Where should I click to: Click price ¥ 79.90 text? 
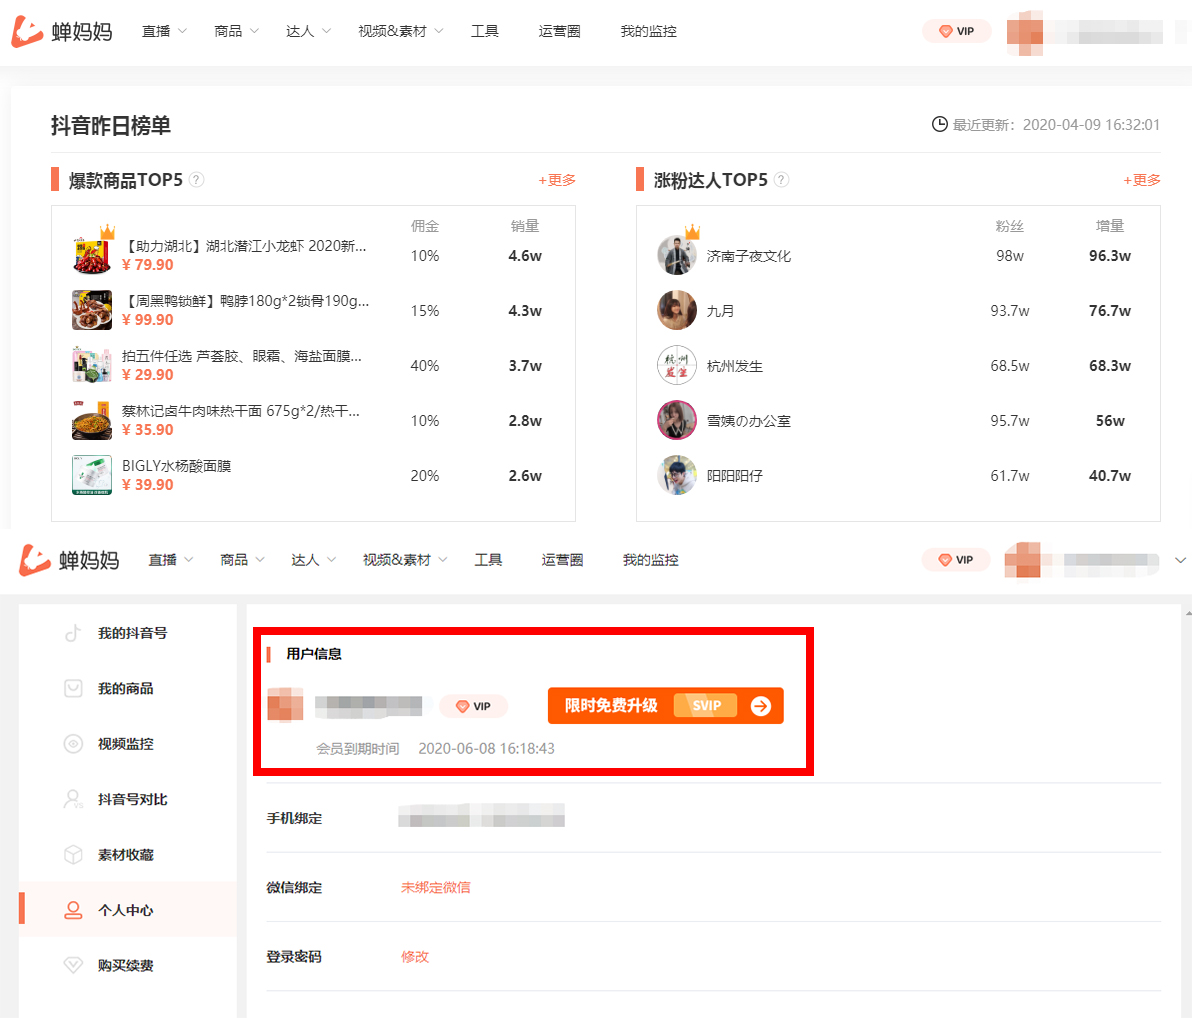pyautogui.click(x=147, y=265)
